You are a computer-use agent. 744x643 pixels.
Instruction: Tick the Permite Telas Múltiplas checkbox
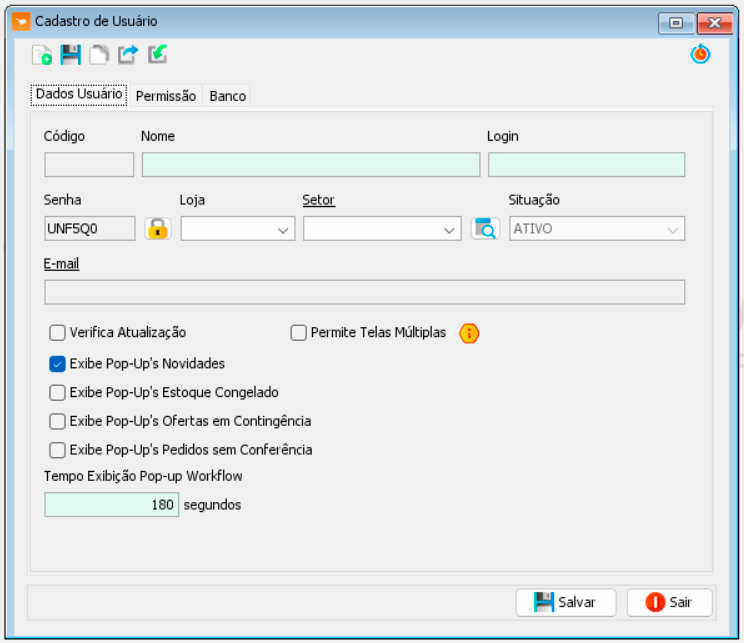298,333
